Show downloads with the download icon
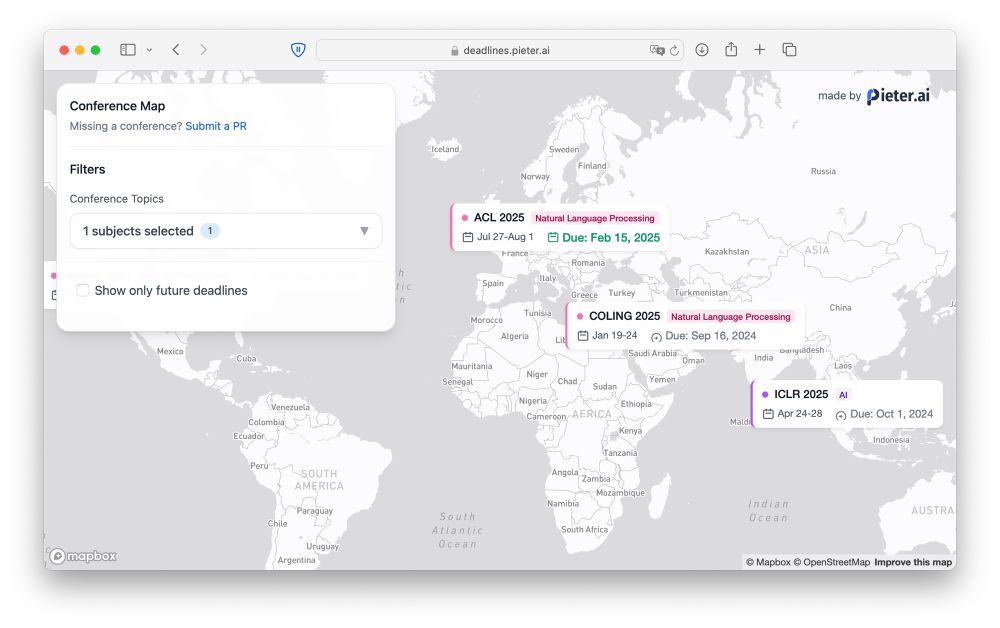1000x628 pixels. [702, 50]
